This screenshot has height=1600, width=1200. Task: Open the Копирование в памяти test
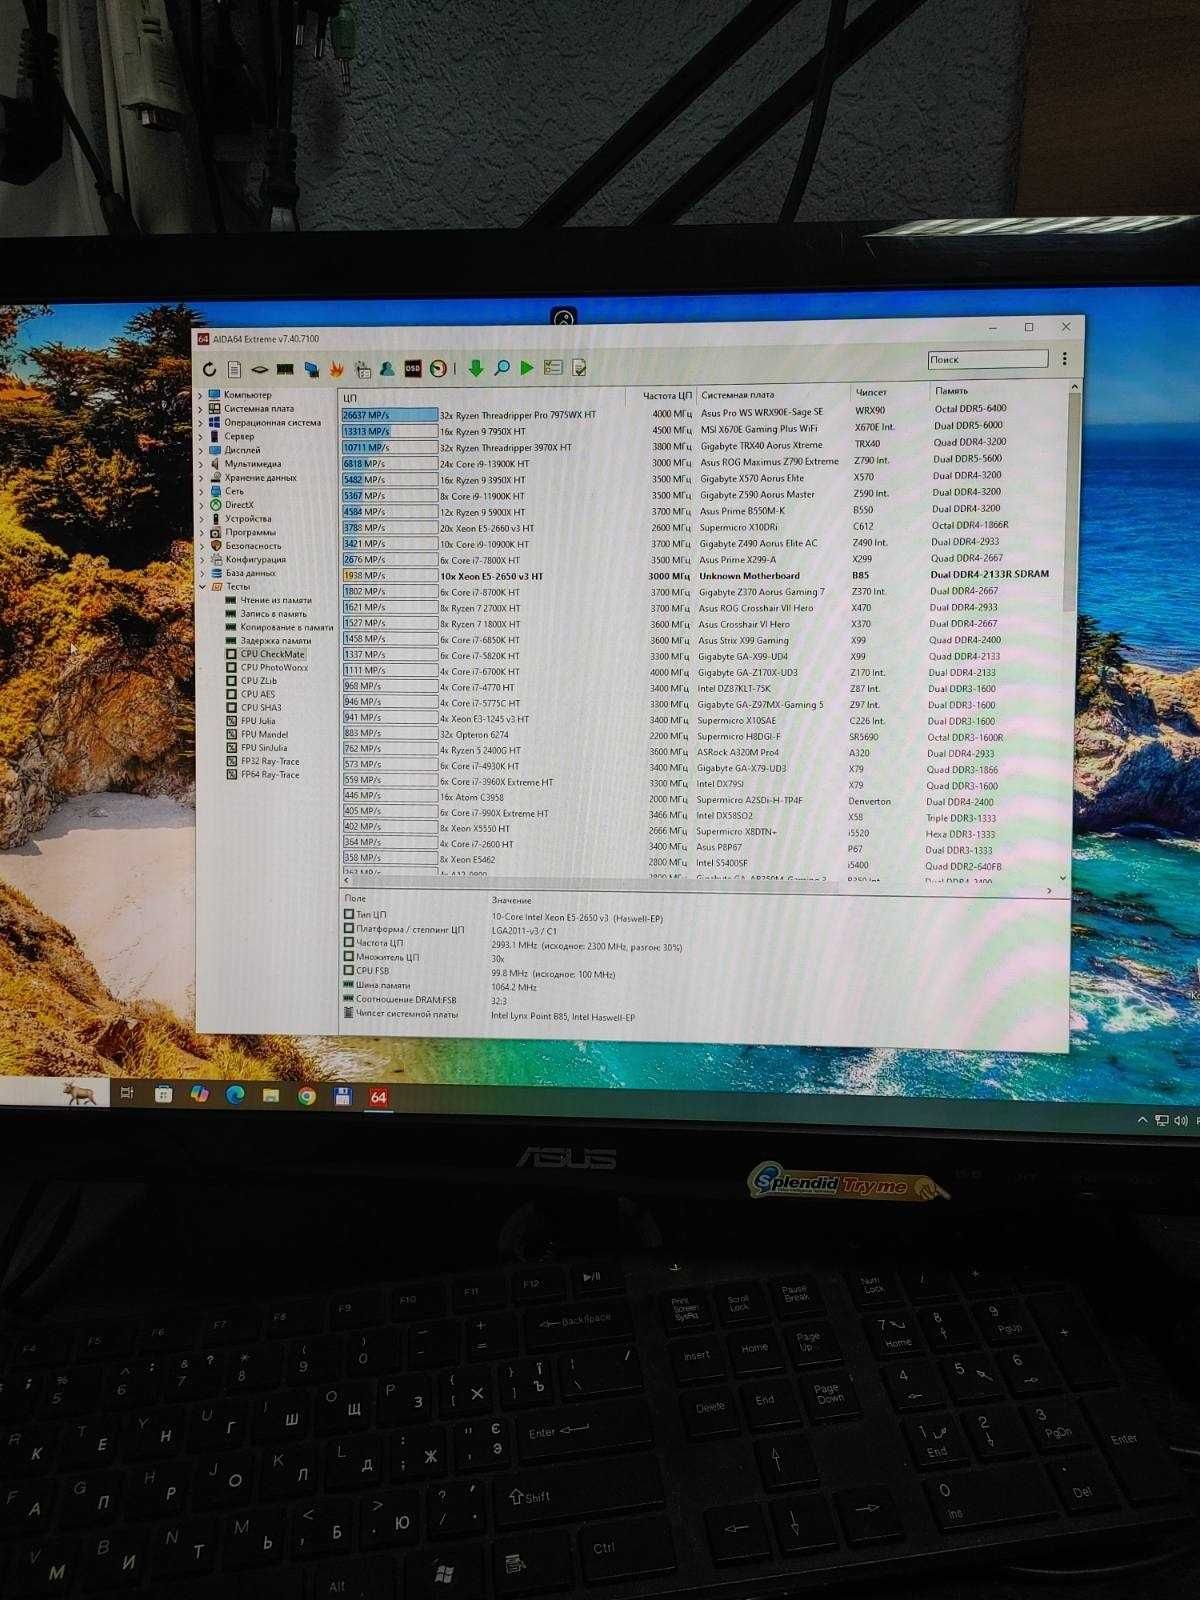coord(287,627)
